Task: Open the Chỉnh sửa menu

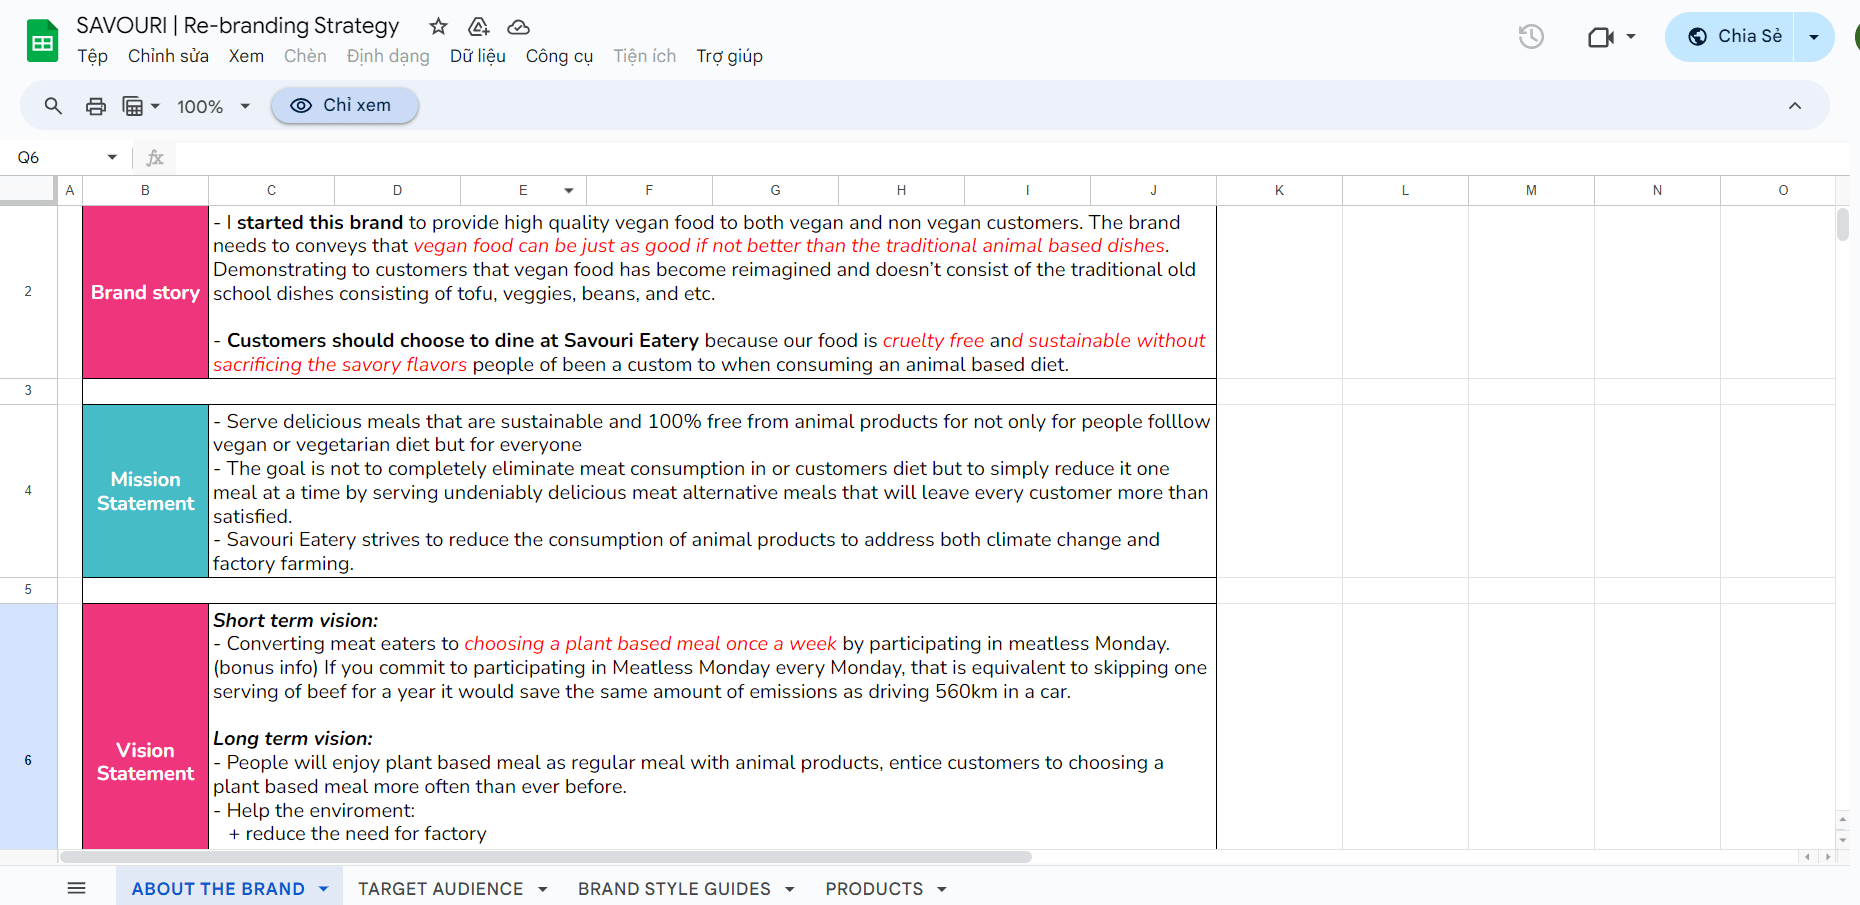Action: [168, 56]
